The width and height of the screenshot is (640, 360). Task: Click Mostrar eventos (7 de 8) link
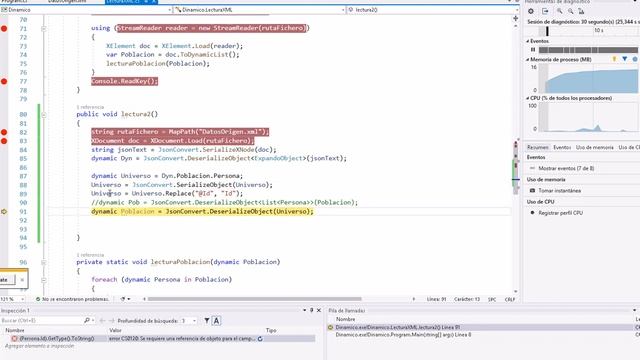pos(566,168)
